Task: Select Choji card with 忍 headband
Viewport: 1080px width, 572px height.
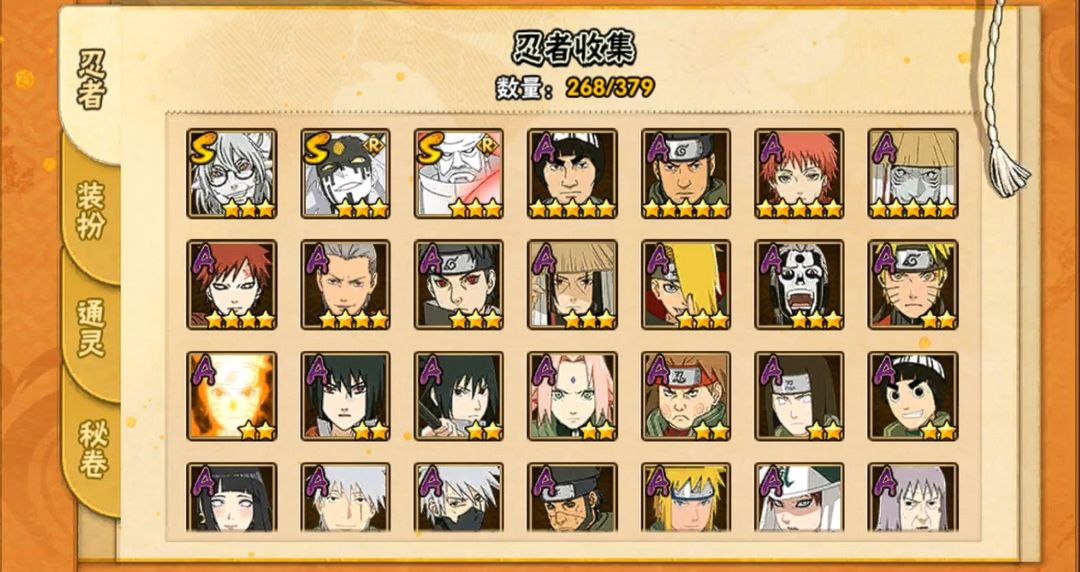Action: [x=686, y=396]
